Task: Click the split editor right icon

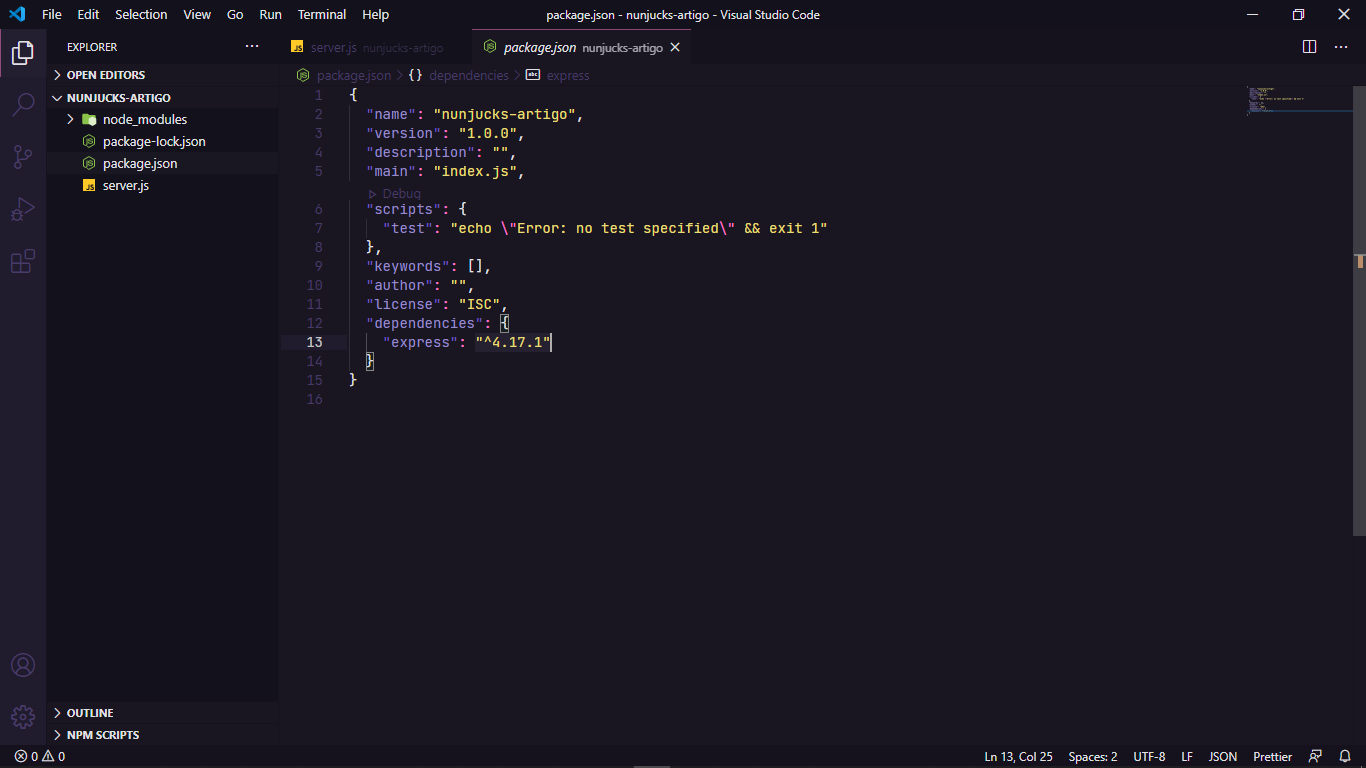Action: [1310, 47]
